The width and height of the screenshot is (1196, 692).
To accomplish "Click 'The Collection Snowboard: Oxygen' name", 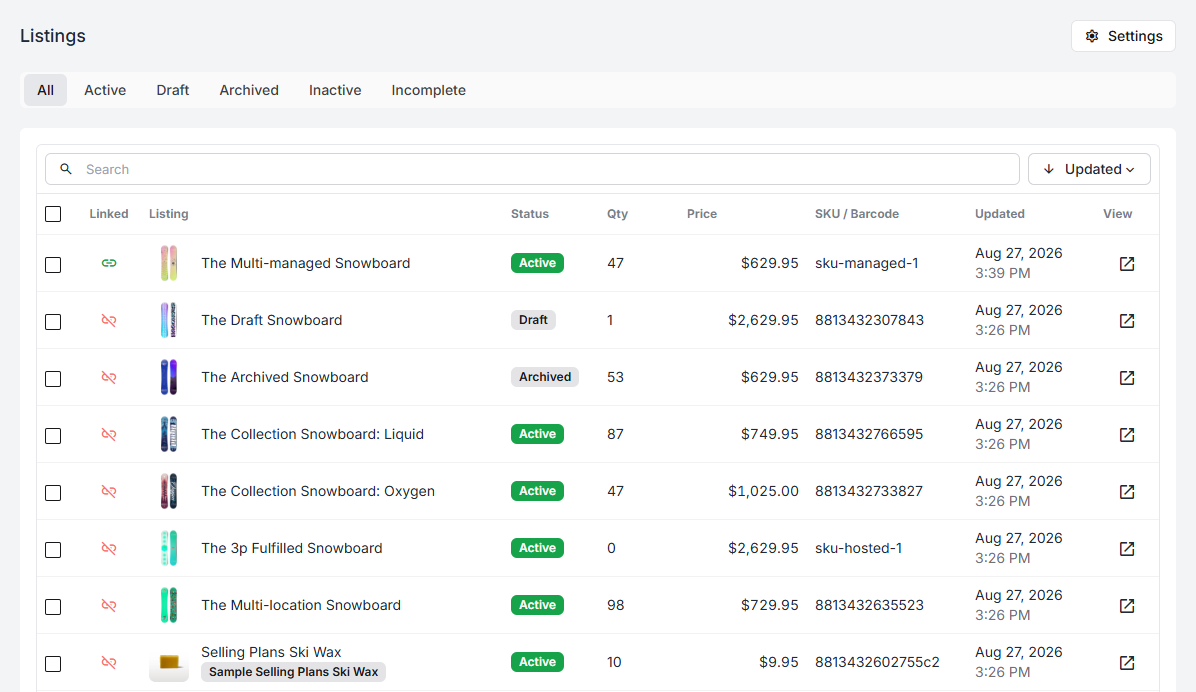I will pos(318,491).
